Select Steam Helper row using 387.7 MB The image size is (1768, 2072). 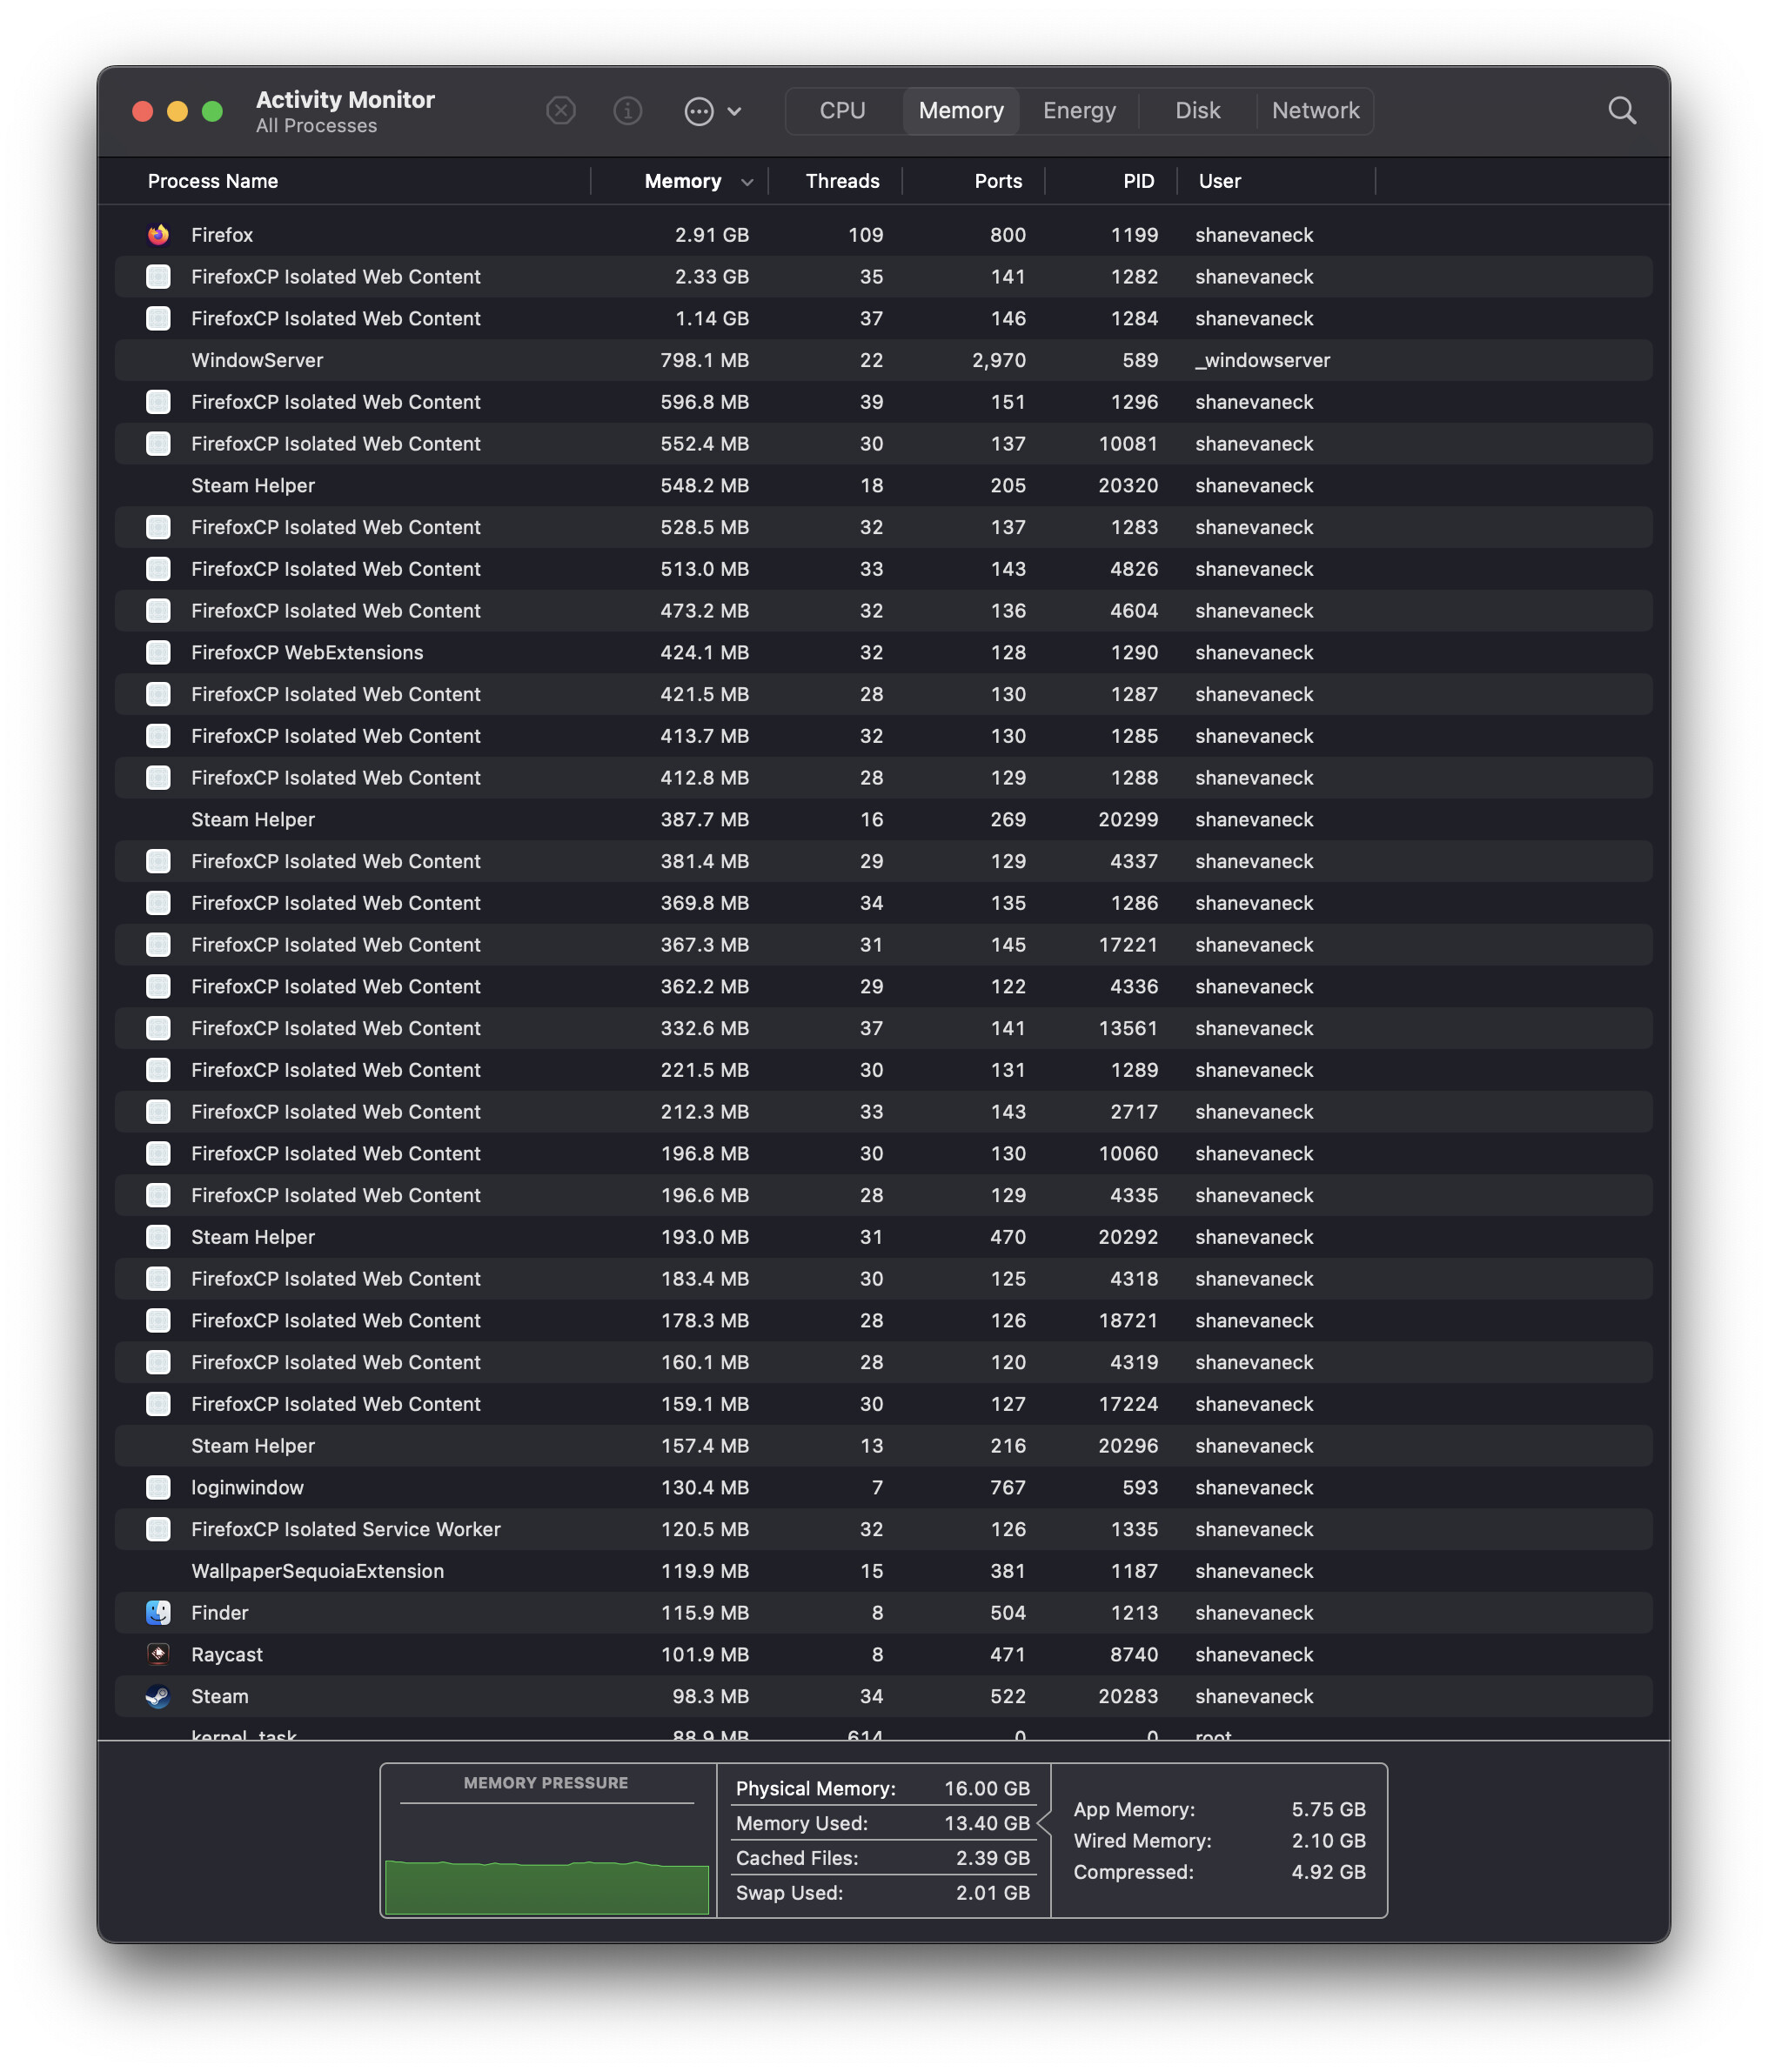(x=883, y=820)
